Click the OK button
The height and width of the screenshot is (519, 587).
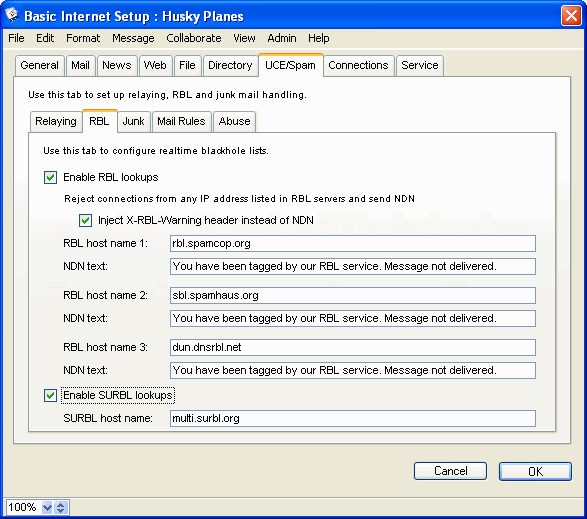point(535,471)
